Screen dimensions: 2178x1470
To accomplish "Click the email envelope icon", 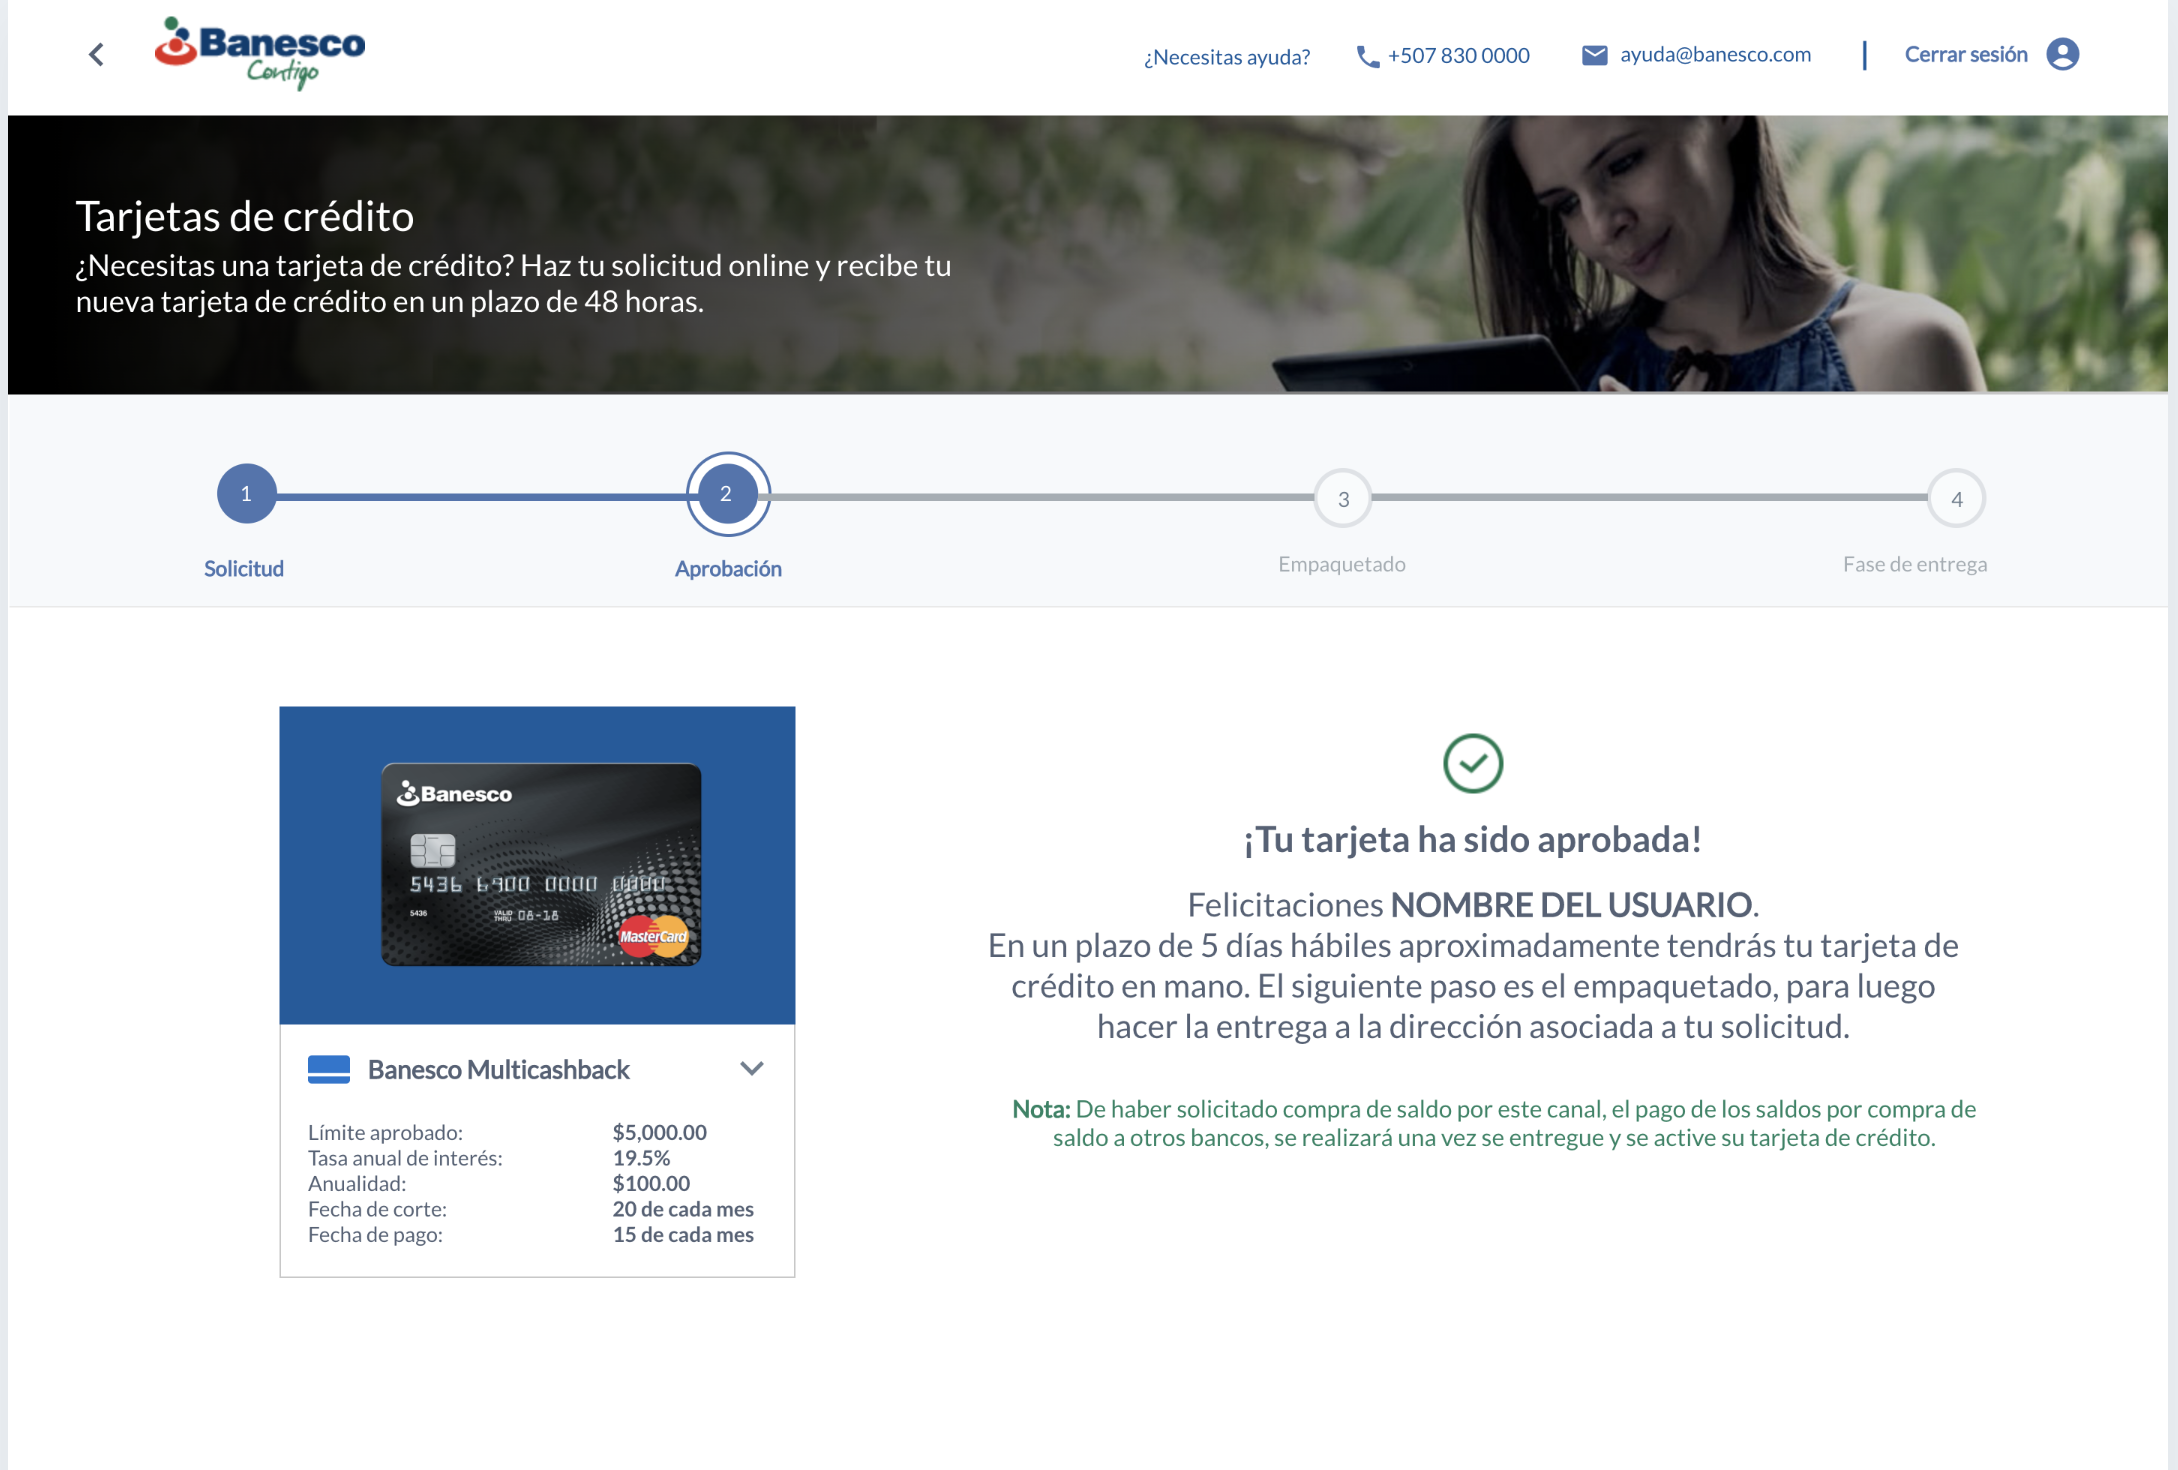I will point(1594,55).
